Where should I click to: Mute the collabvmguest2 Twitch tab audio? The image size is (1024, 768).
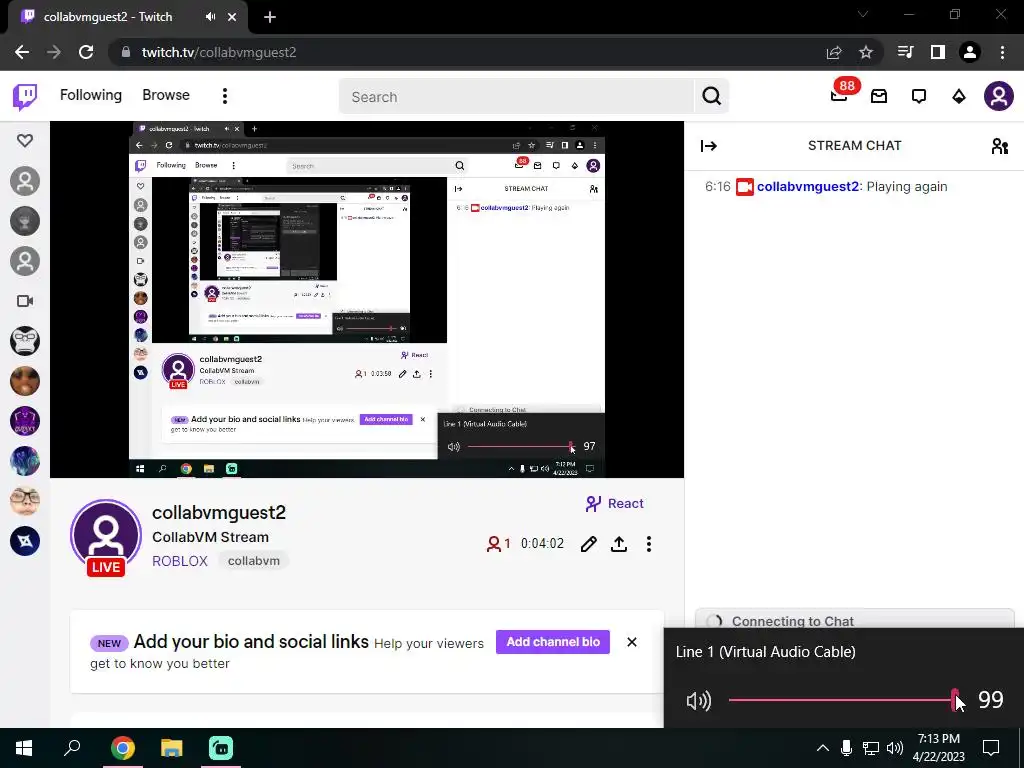(x=210, y=17)
